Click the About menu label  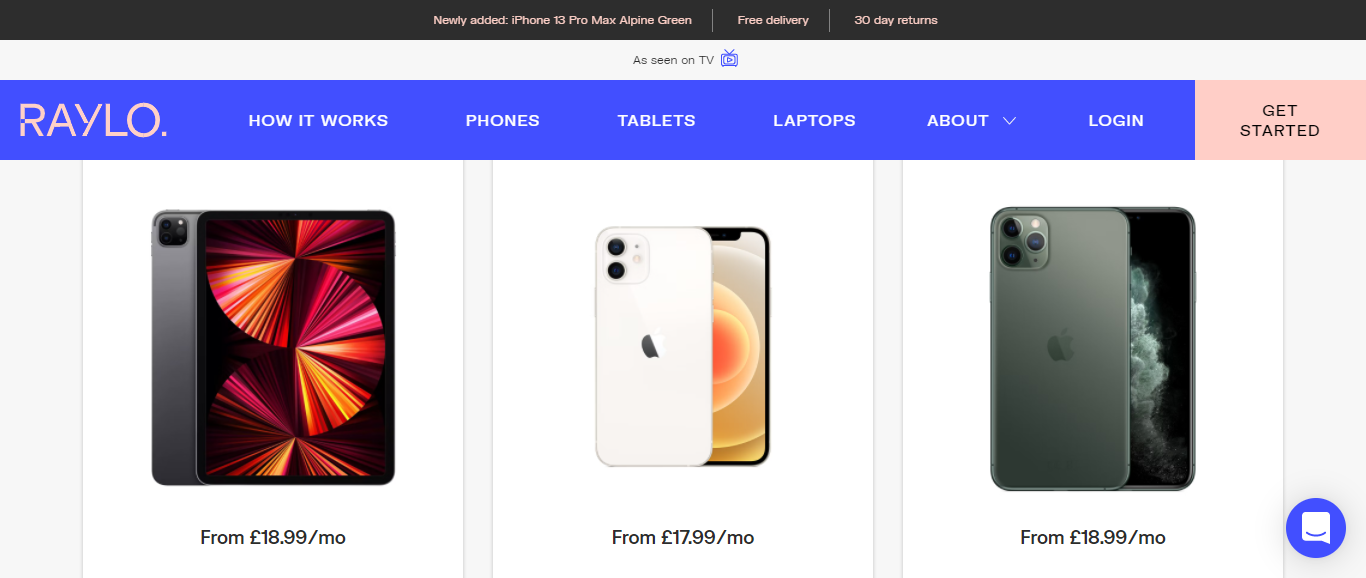click(x=957, y=121)
